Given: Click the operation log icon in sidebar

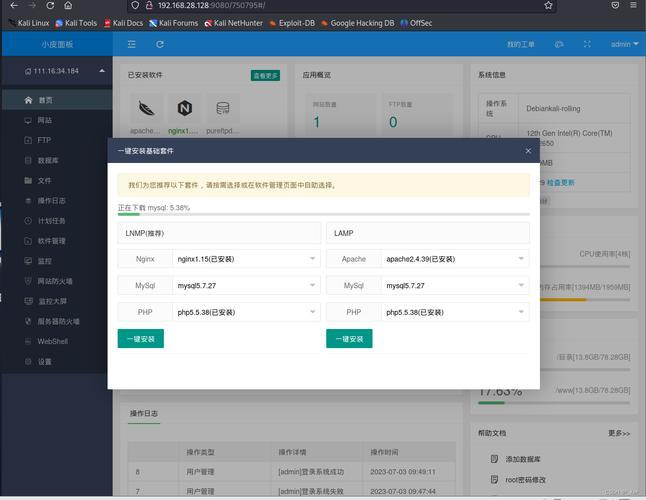Looking at the screenshot, I should pos(28,201).
